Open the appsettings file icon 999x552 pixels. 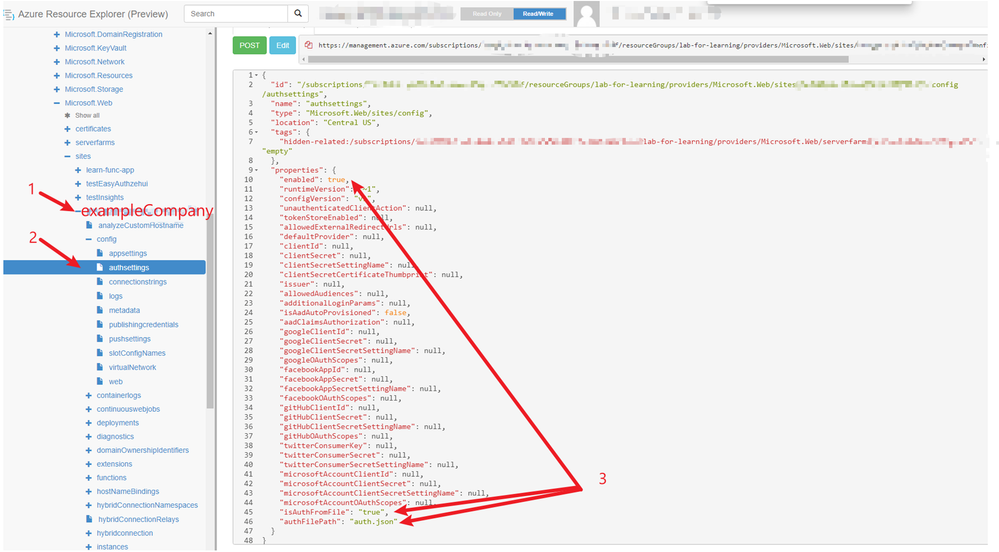click(x=100, y=253)
